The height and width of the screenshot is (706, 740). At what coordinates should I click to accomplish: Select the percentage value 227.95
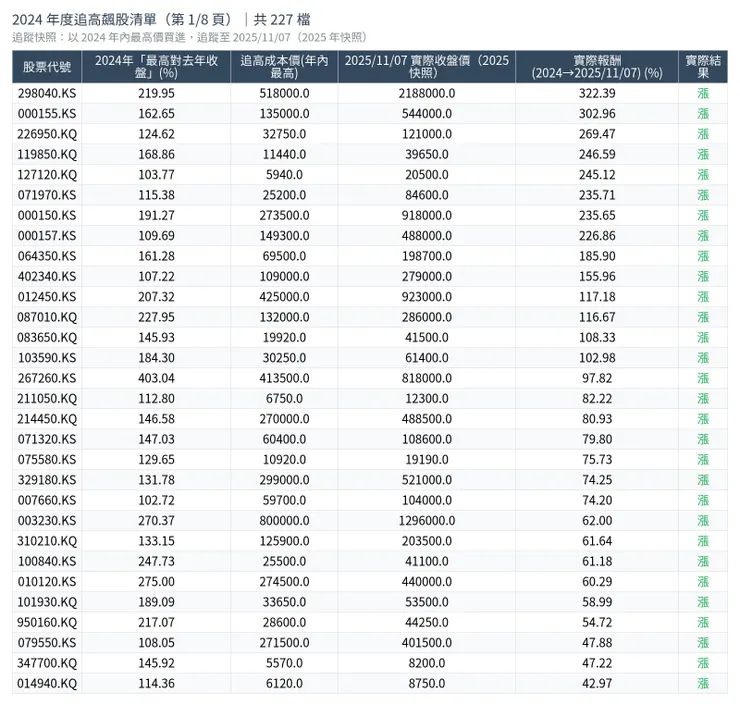(x=156, y=317)
